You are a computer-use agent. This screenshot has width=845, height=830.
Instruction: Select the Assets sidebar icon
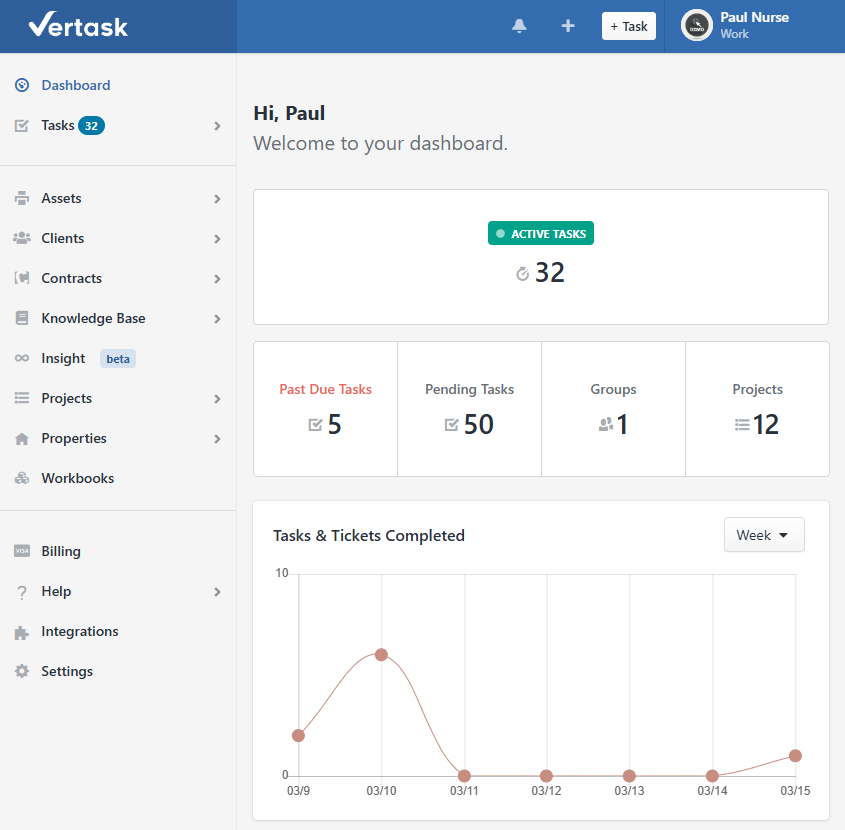pyautogui.click(x=20, y=198)
